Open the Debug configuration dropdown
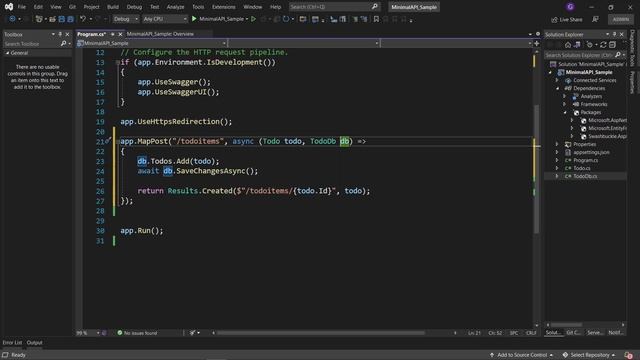640x360 pixels. point(126,19)
